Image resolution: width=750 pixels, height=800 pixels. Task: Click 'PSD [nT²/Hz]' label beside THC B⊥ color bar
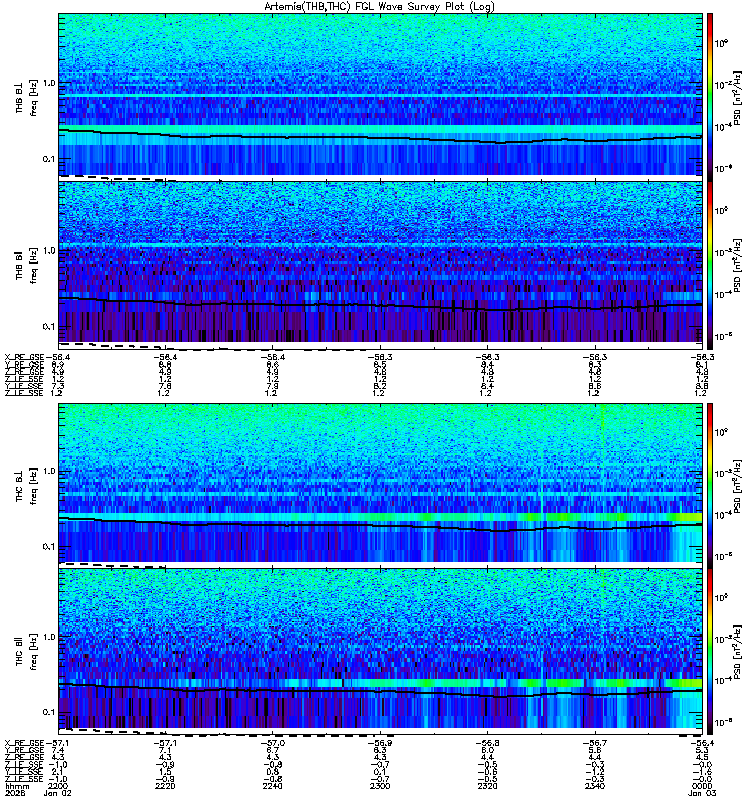pos(738,486)
